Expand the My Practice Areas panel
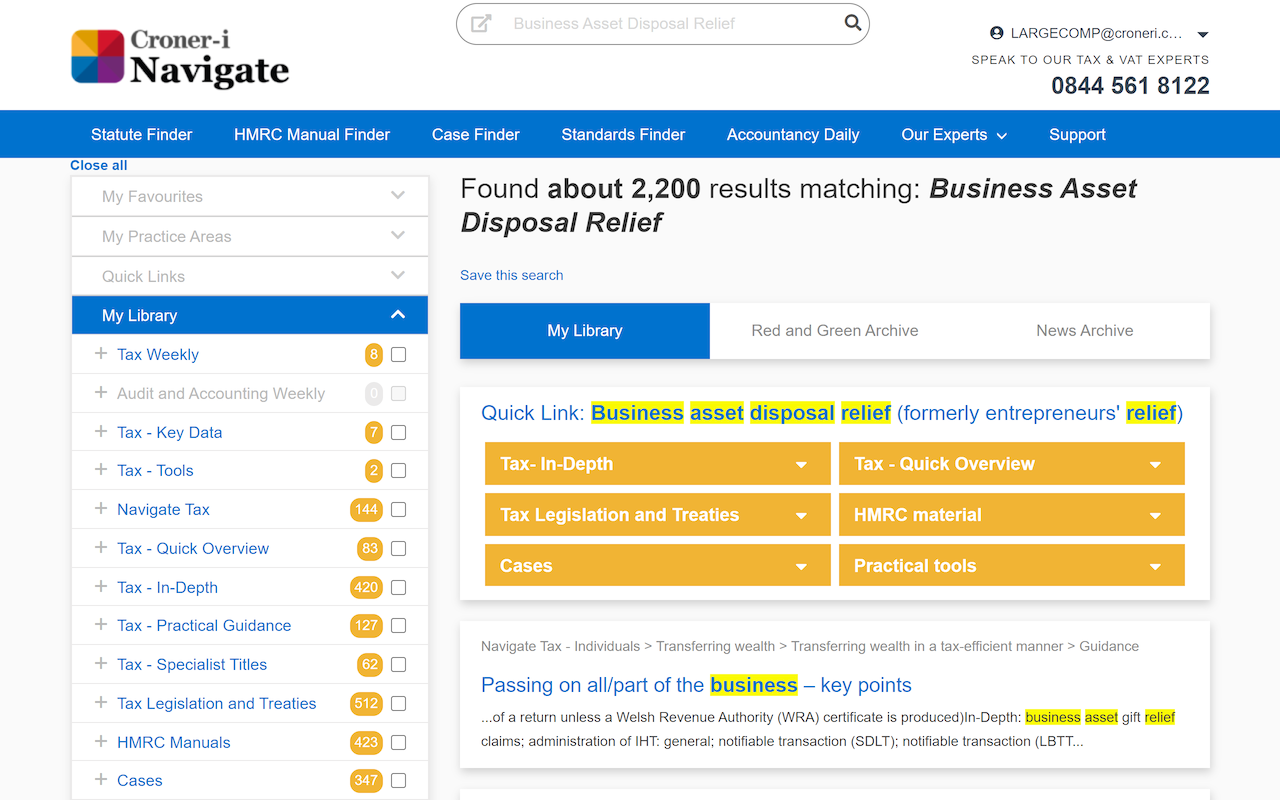 pos(250,236)
